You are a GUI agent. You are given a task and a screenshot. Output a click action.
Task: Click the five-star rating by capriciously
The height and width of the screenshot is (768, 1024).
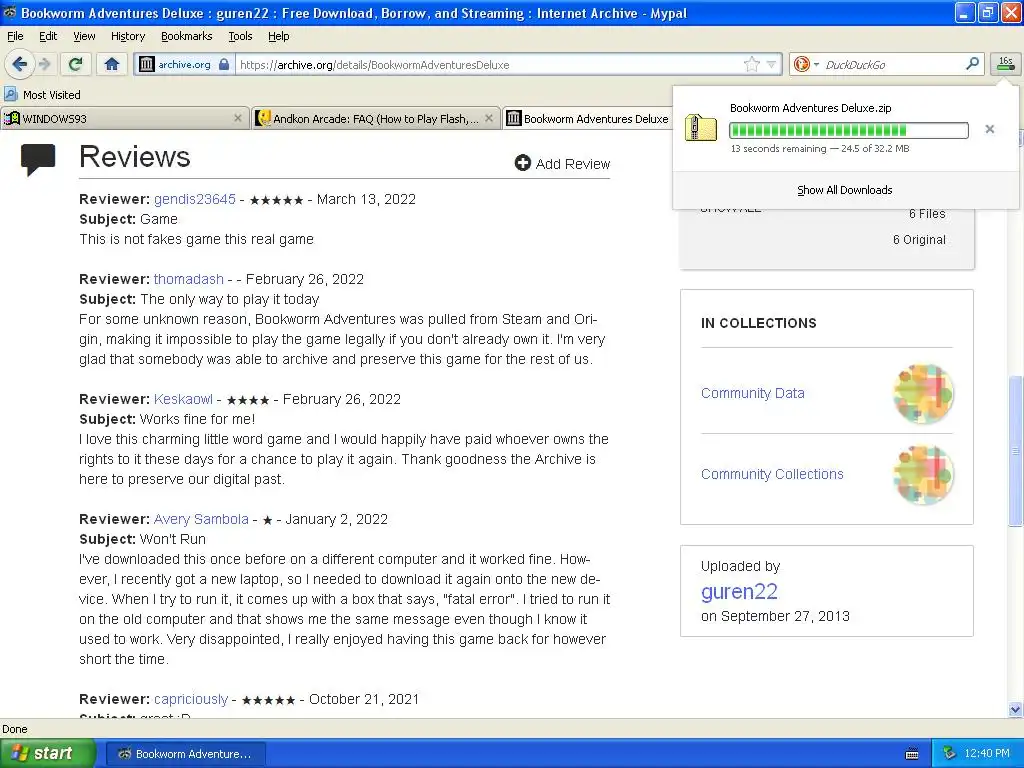click(268, 699)
